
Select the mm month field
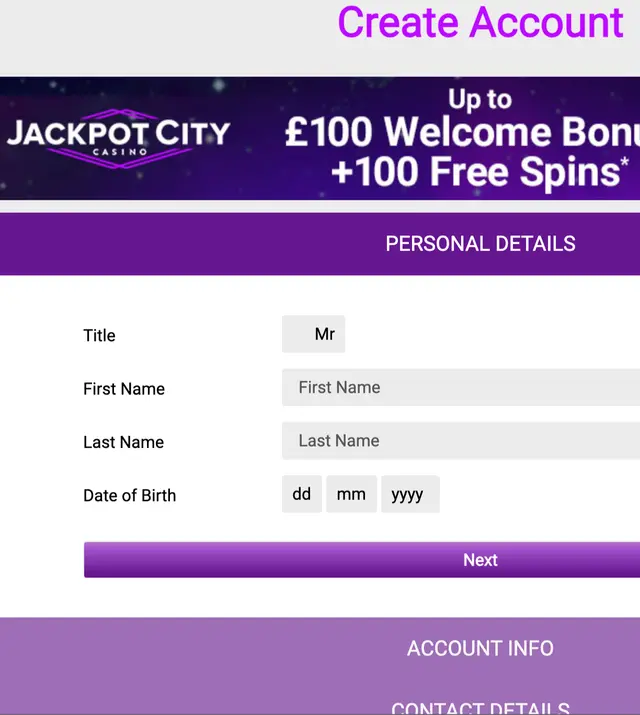tap(351, 494)
